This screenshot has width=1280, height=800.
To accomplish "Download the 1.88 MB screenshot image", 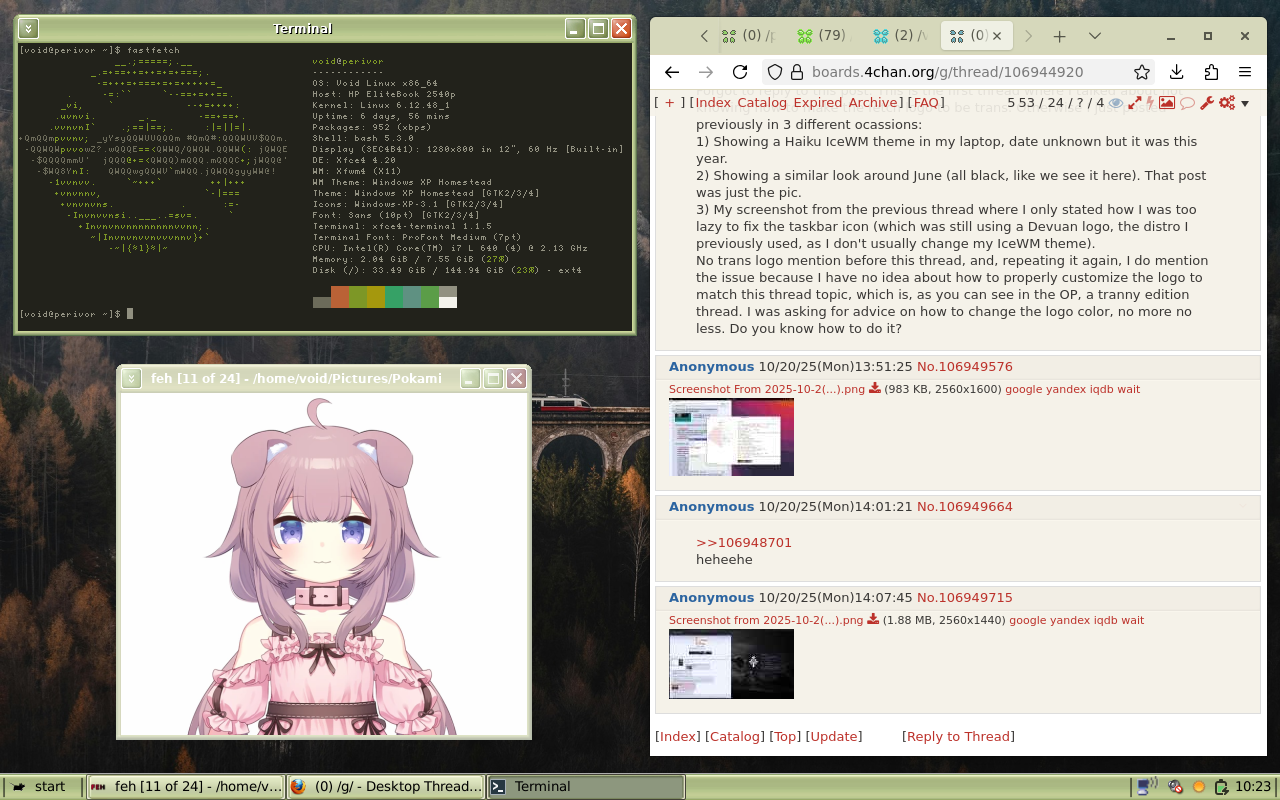I will [x=873, y=620].
